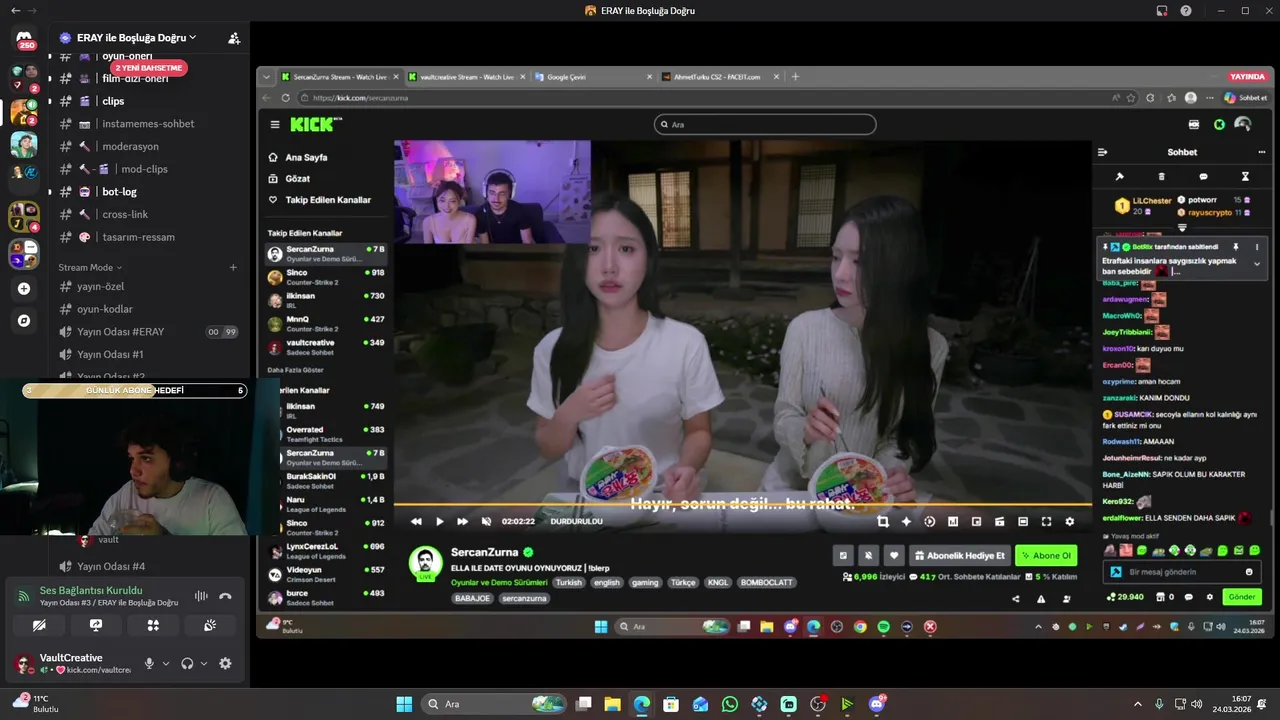Open the instamemes-sohbet channel
This screenshot has height=720, width=1280.
point(150,124)
